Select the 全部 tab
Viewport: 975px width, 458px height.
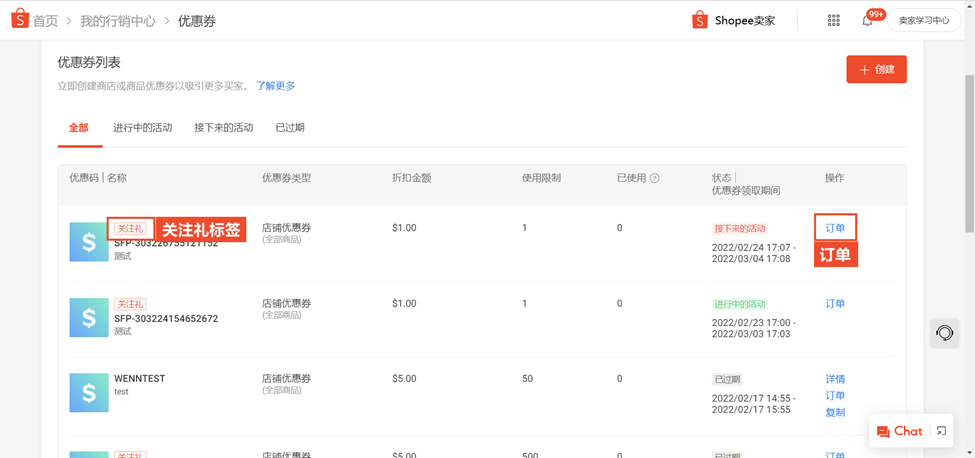click(x=78, y=128)
